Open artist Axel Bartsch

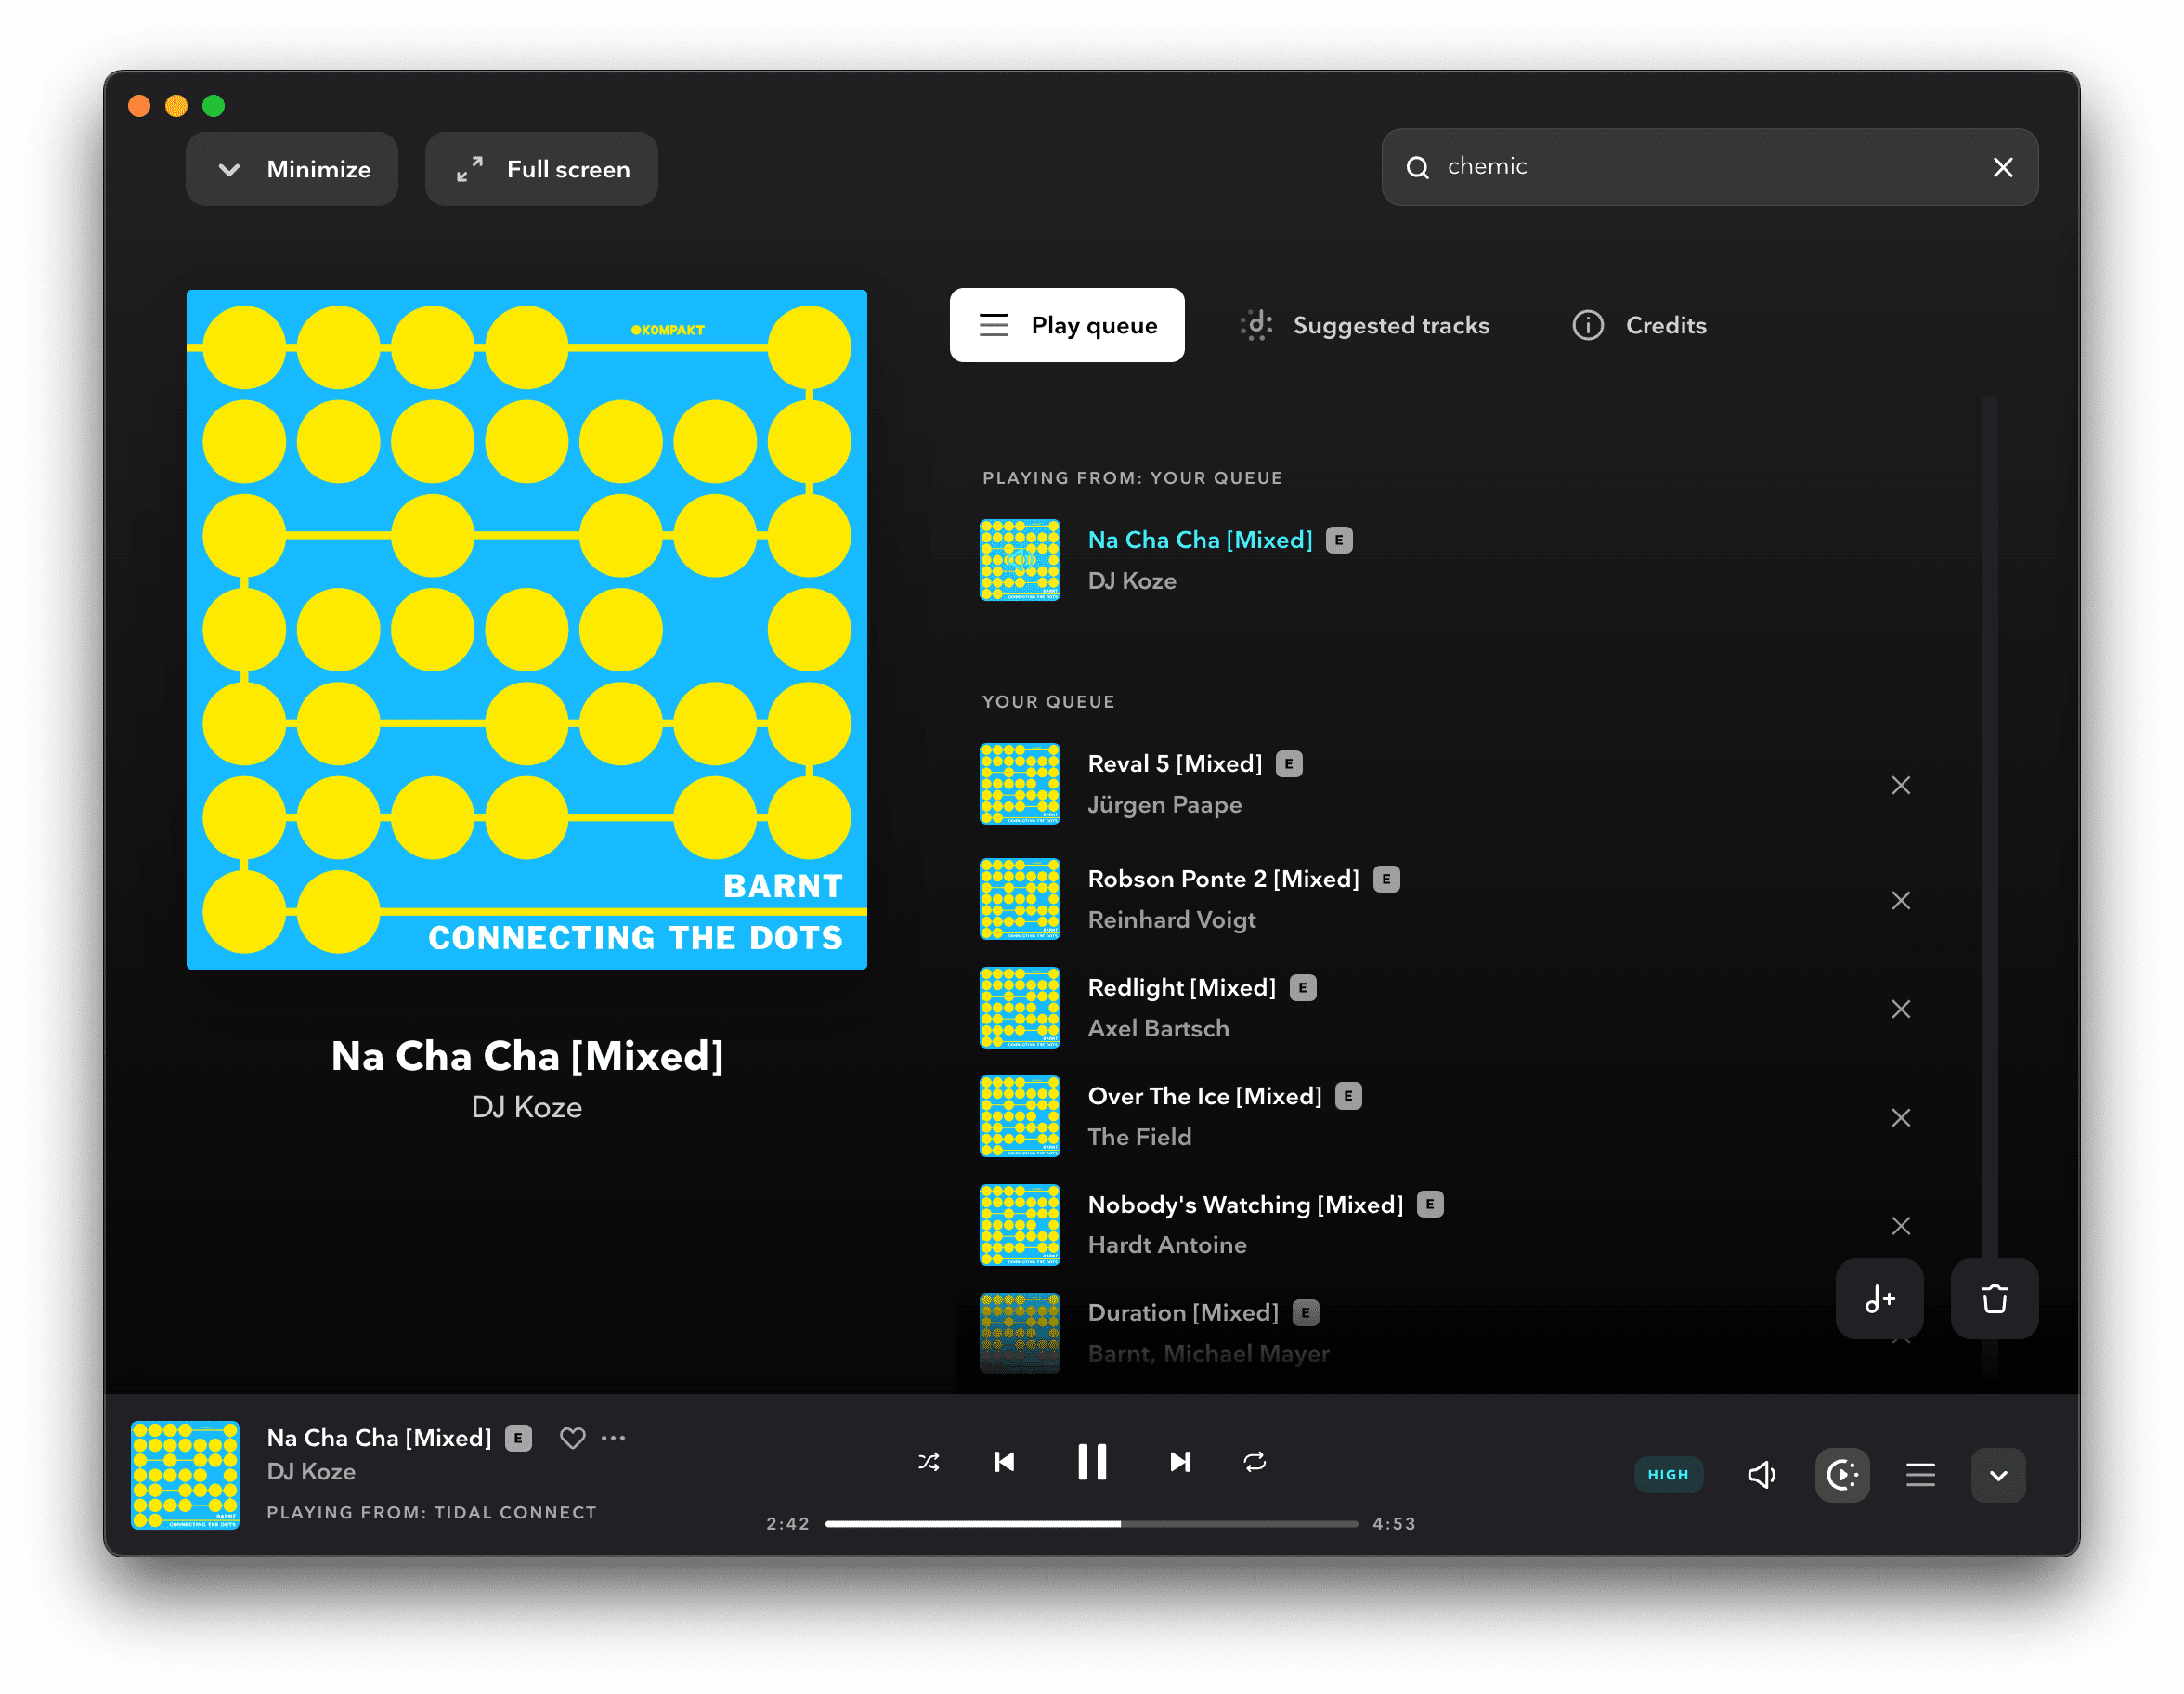(x=1159, y=1029)
